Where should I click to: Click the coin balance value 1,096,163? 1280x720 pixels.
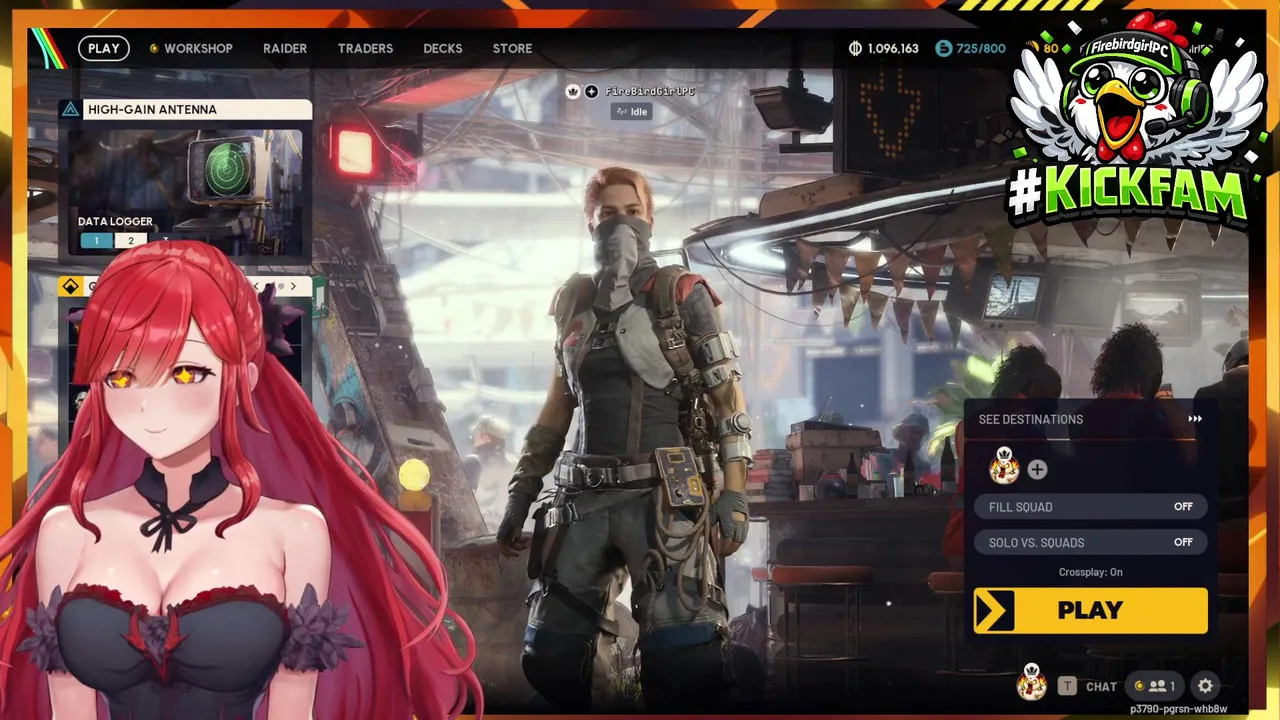893,48
